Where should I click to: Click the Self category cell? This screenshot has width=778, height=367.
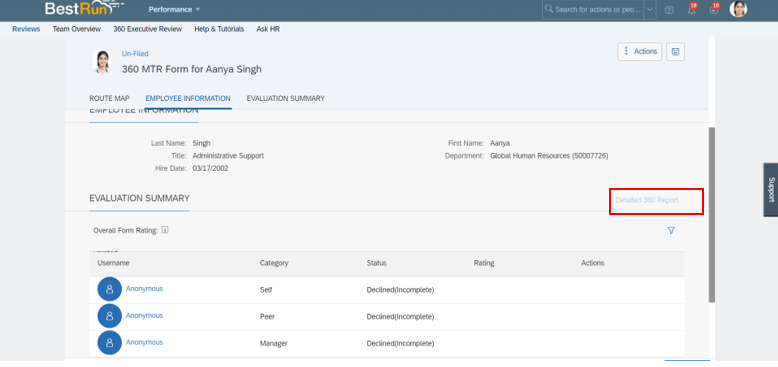(x=266, y=290)
